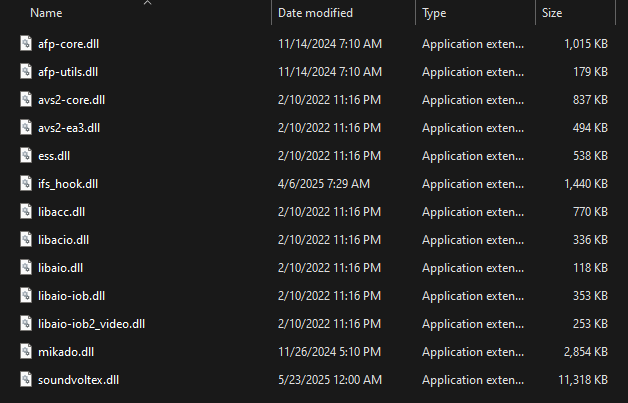This screenshot has width=628, height=403.
Task: Click the libaio-iob.dll filename
Action: (x=71, y=296)
